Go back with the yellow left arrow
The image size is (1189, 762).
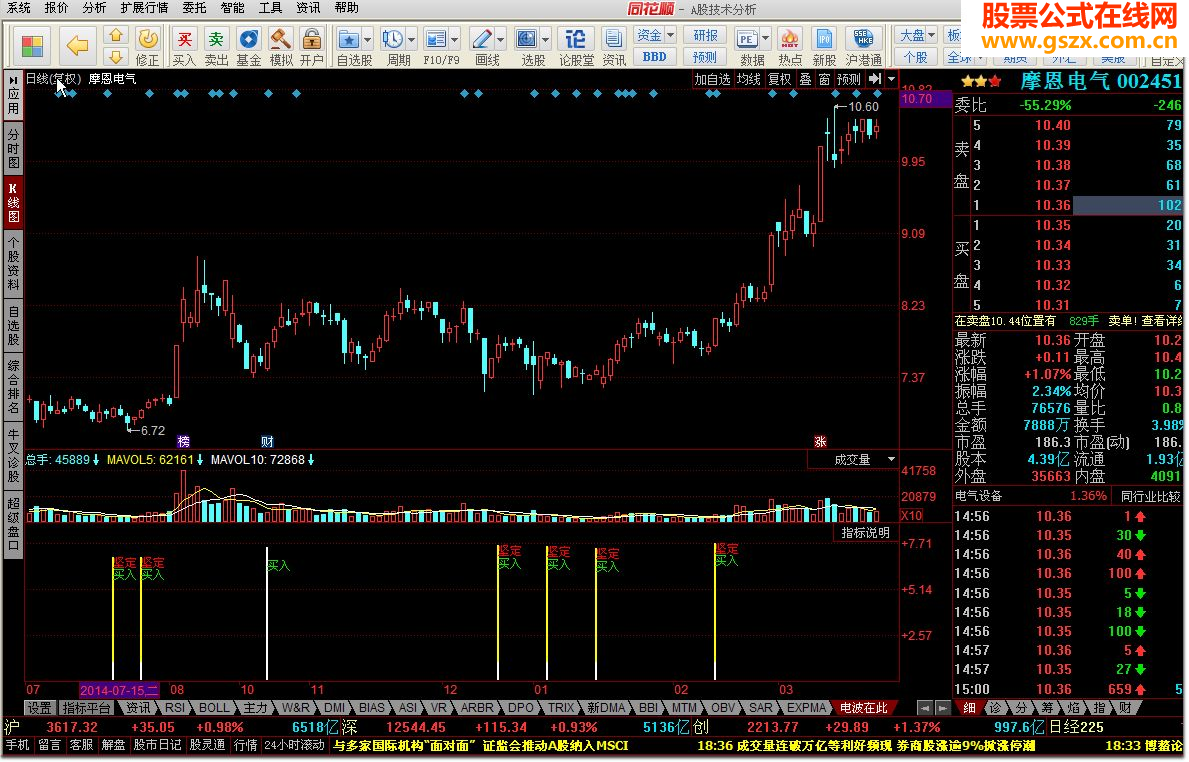(77, 45)
